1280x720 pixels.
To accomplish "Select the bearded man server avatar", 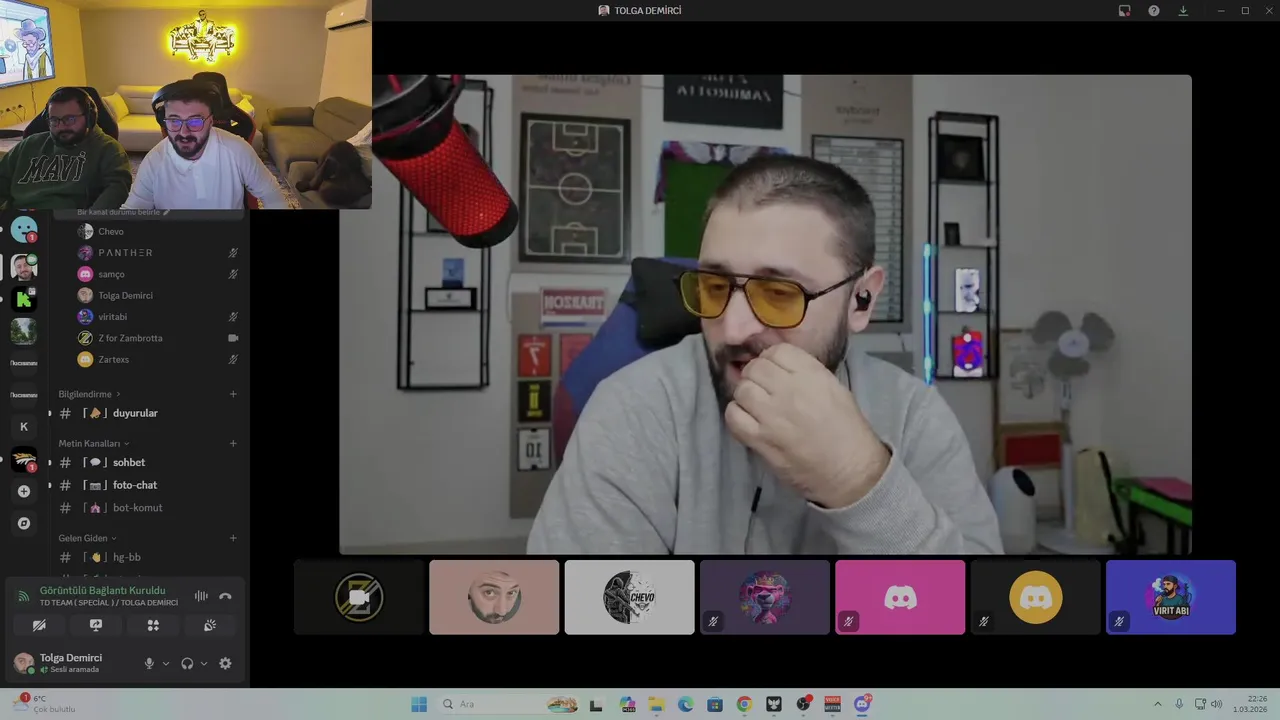I will 24,266.
